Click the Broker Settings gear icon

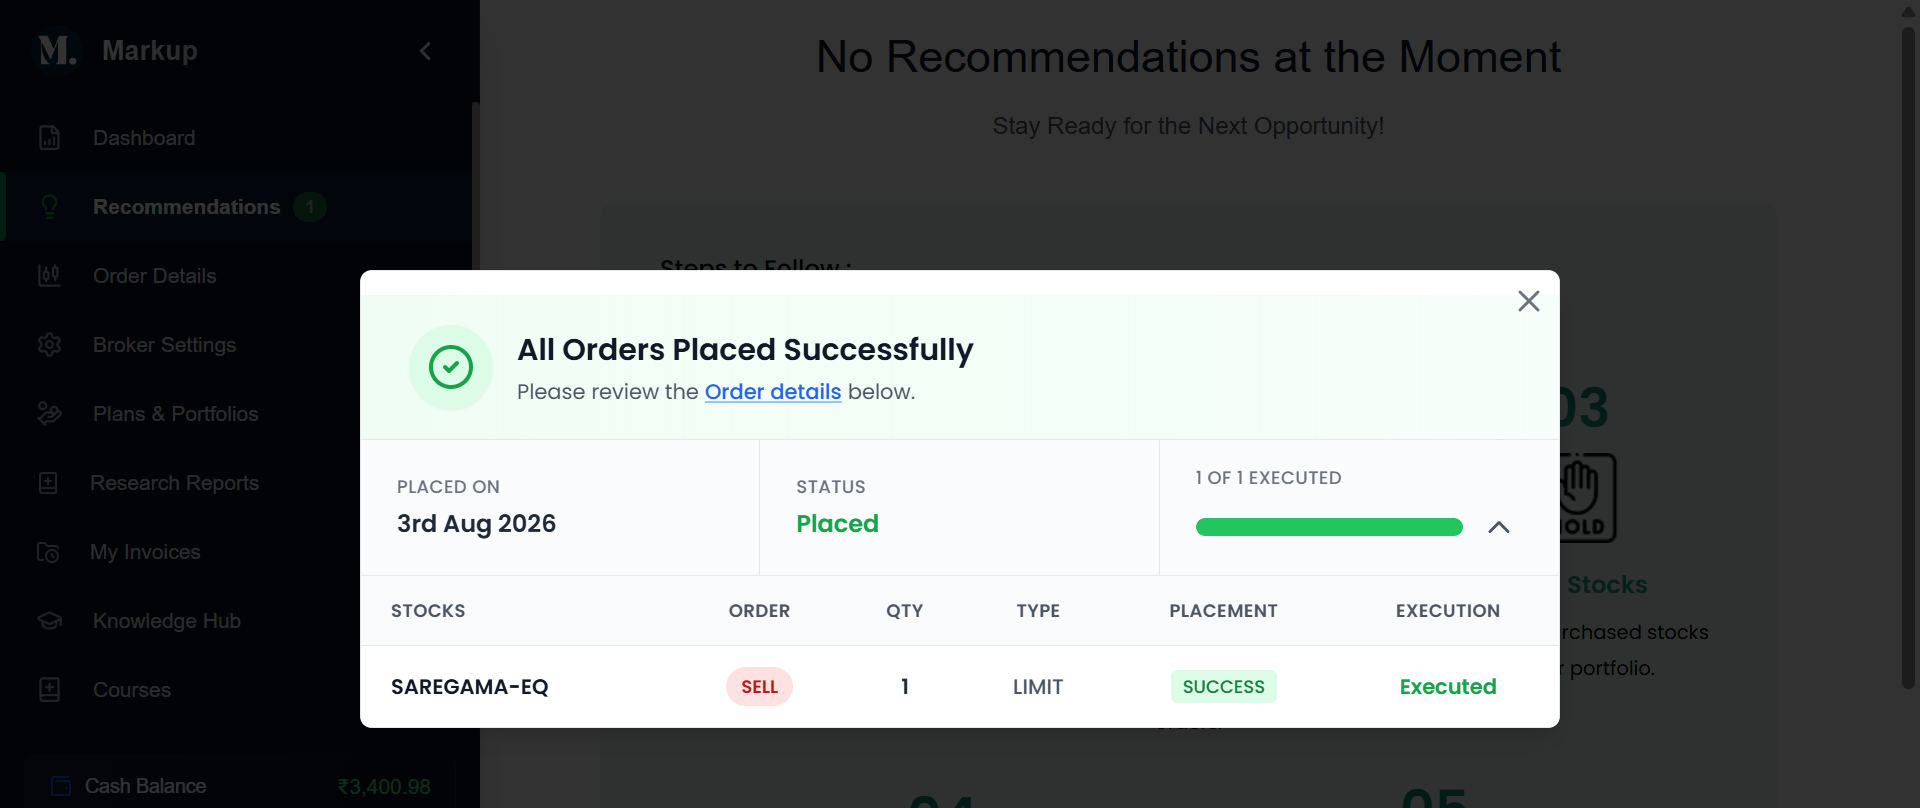click(x=49, y=345)
